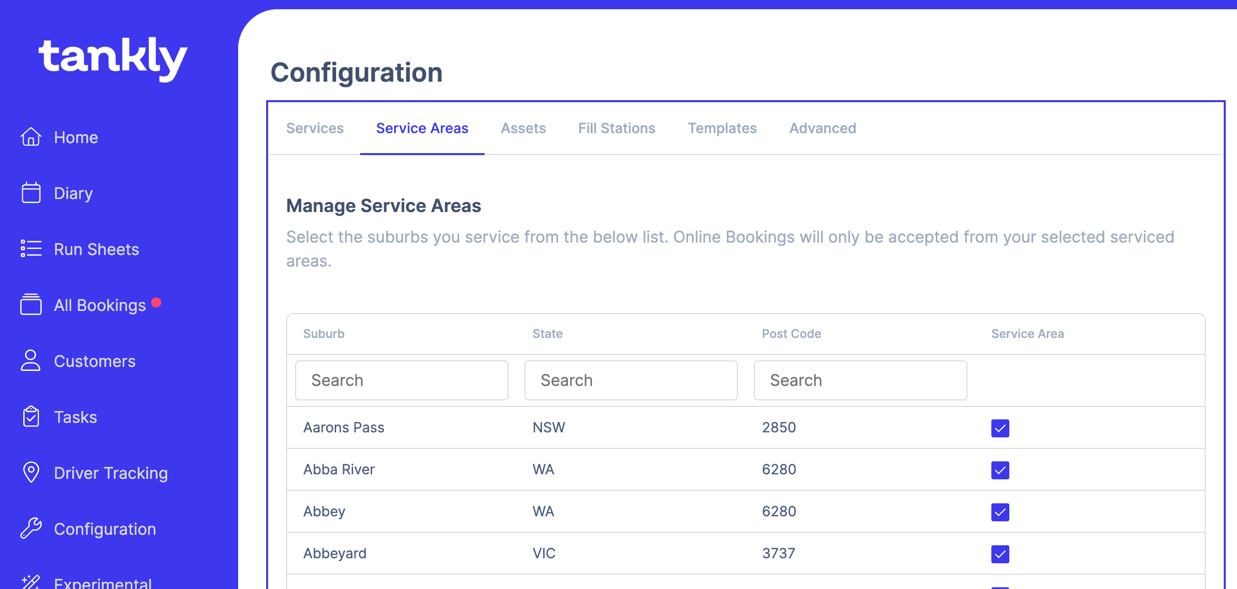Image resolution: width=1237 pixels, height=589 pixels.
Task: Click the All Bookings stack icon
Action: [31, 305]
